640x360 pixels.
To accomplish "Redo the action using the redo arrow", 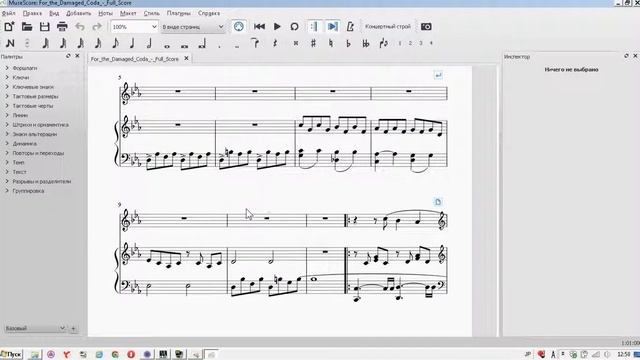I will 97,27.
